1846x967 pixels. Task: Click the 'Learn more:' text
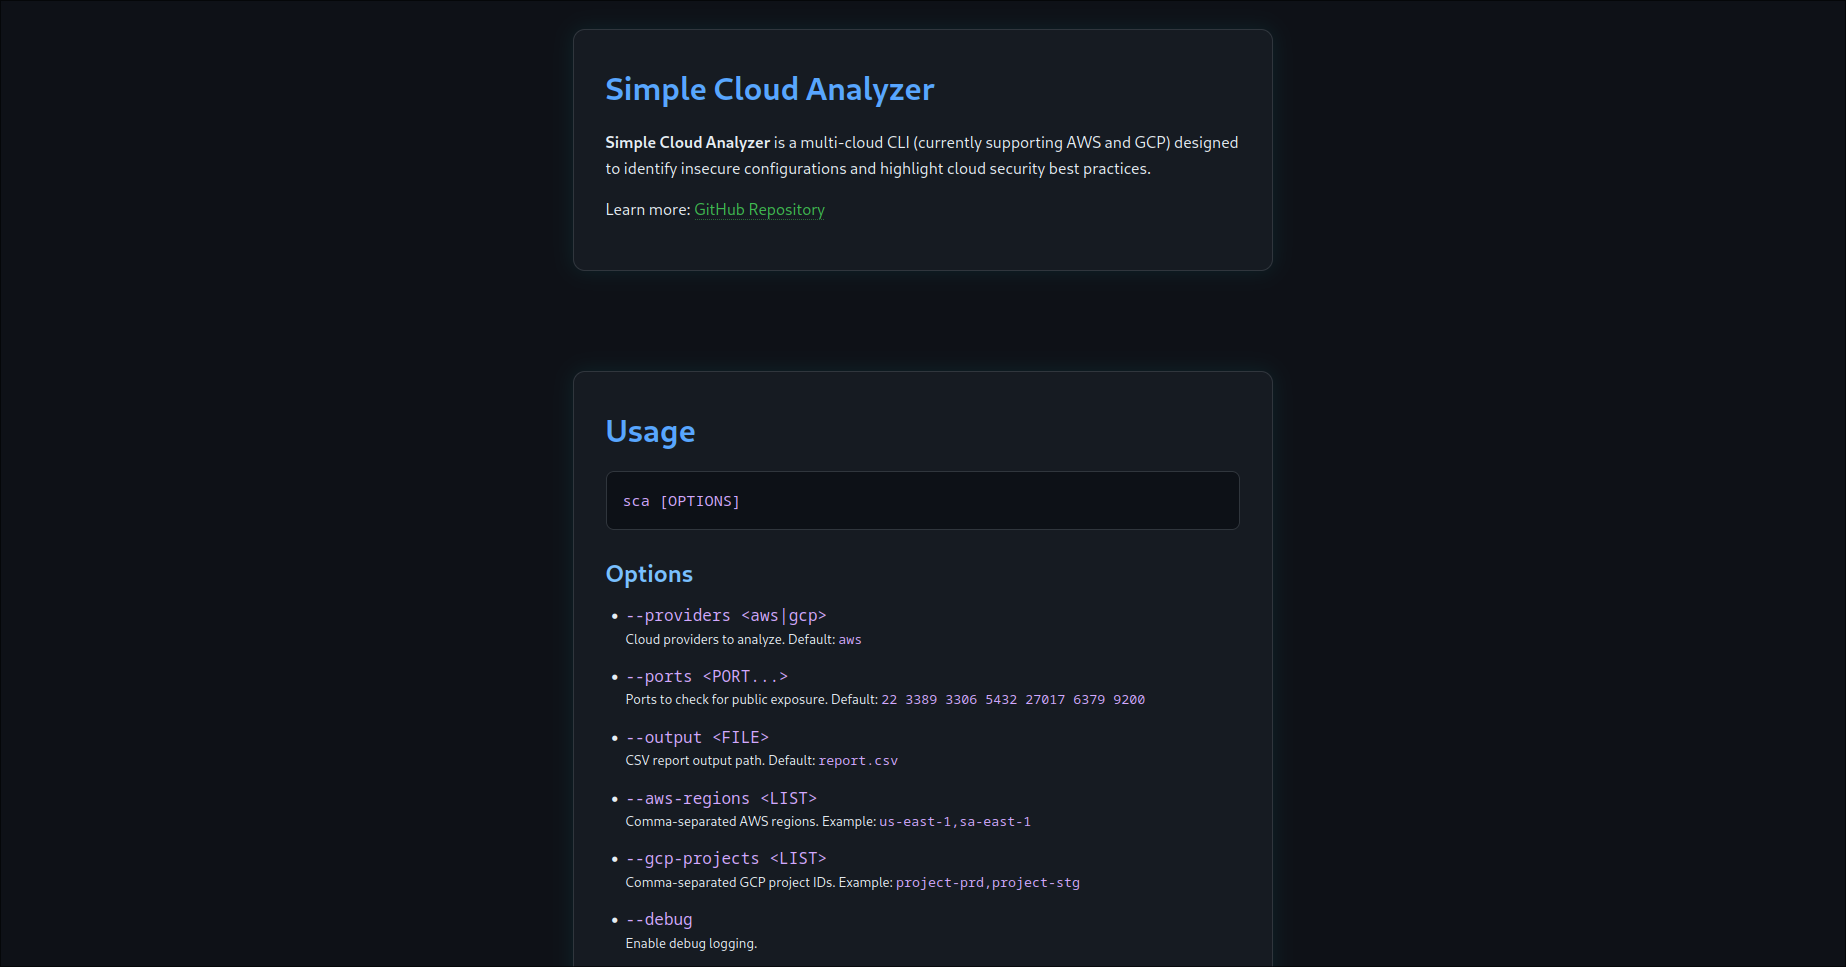(x=647, y=209)
